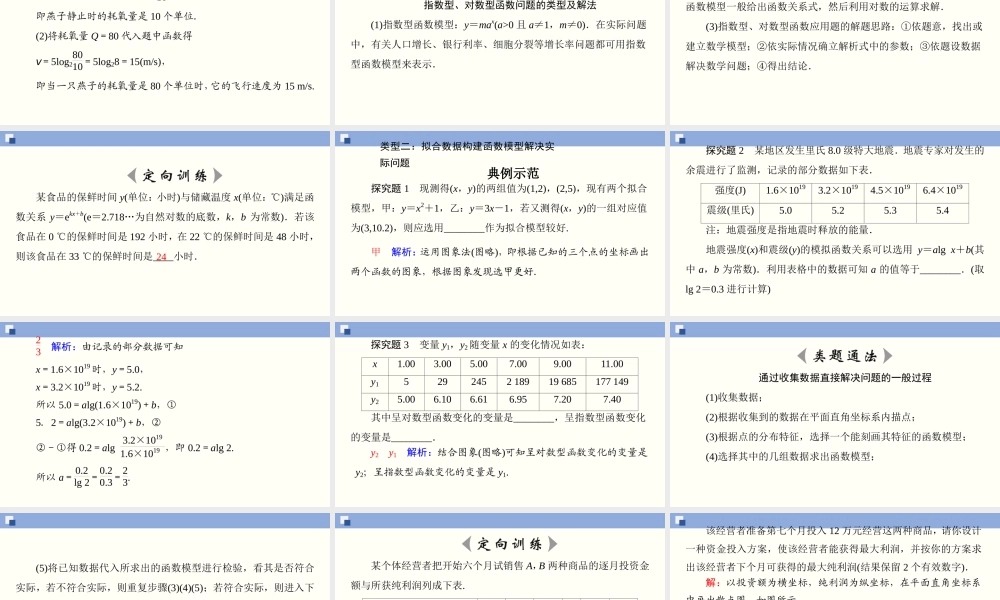Click the corner marker icon on the 探究题2 slide
The image size is (1000, 600).
click(x=679, y=140)
